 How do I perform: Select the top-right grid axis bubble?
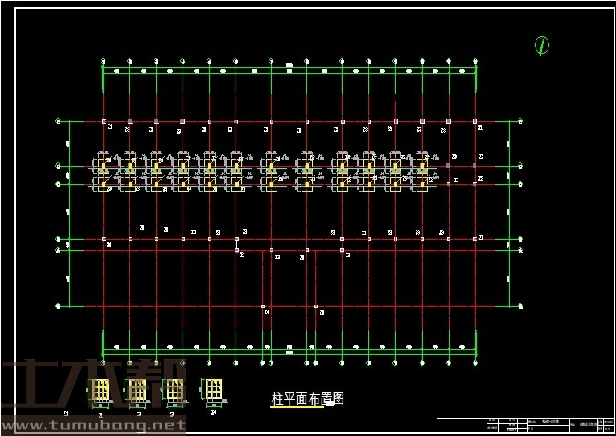(475, 62)
